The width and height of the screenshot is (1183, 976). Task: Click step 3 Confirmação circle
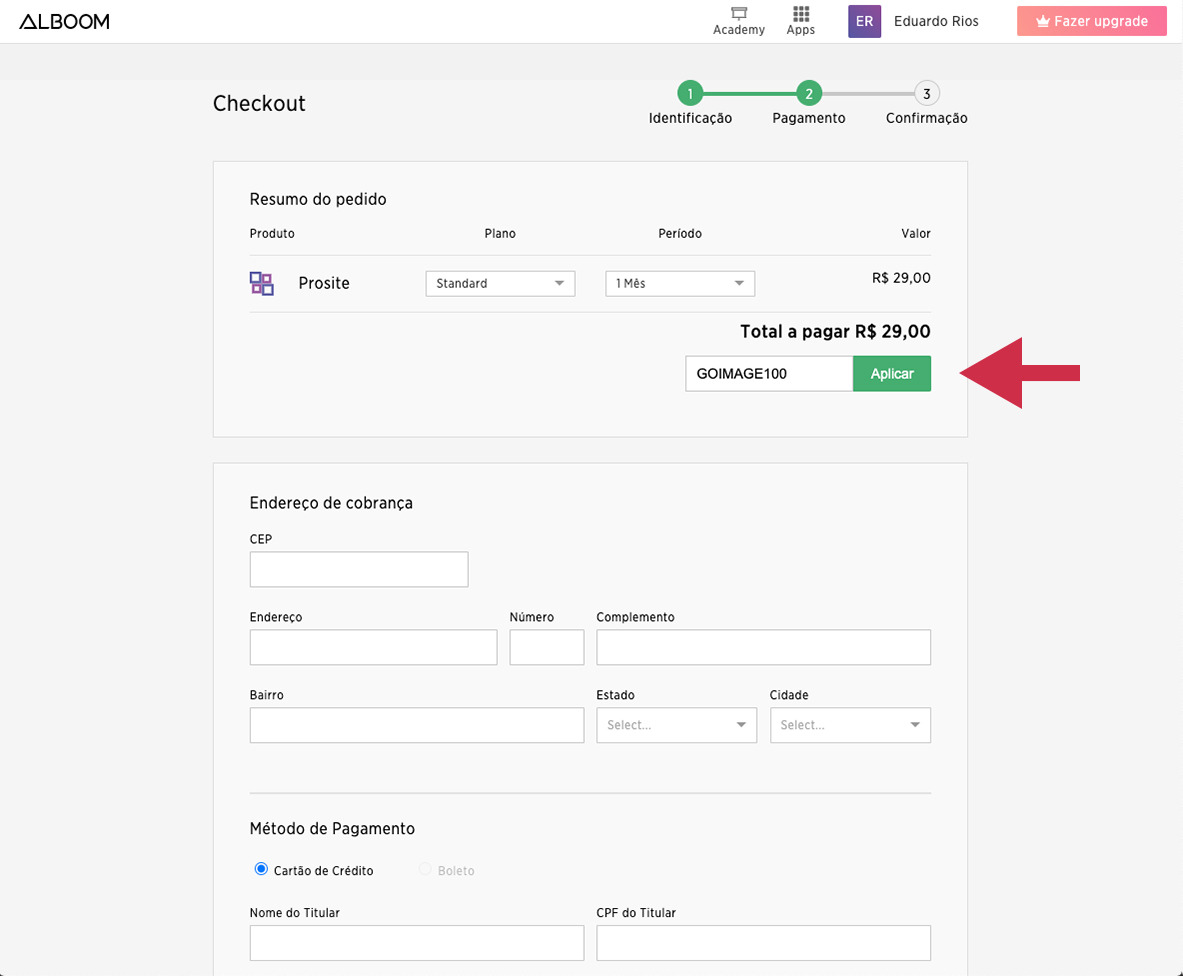(927, 94)
